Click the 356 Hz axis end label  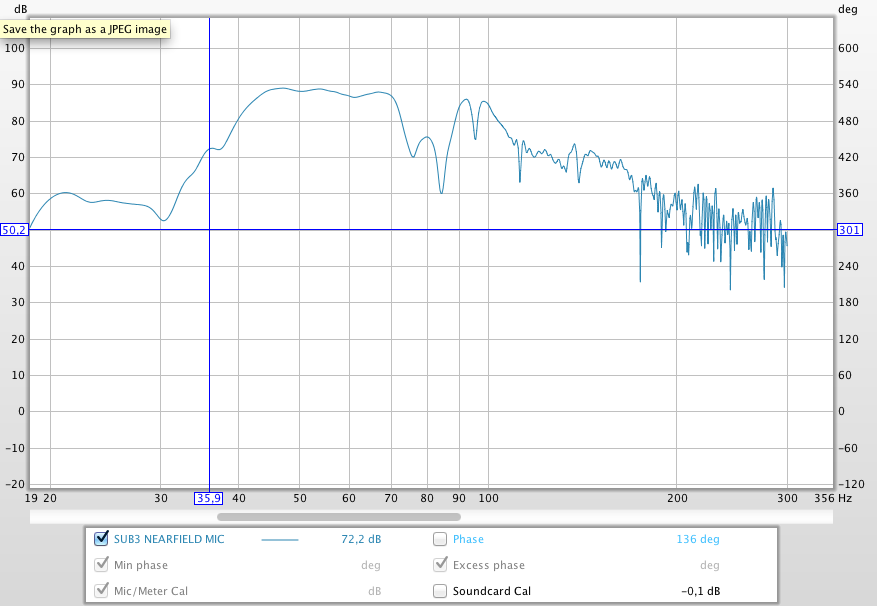833,498
